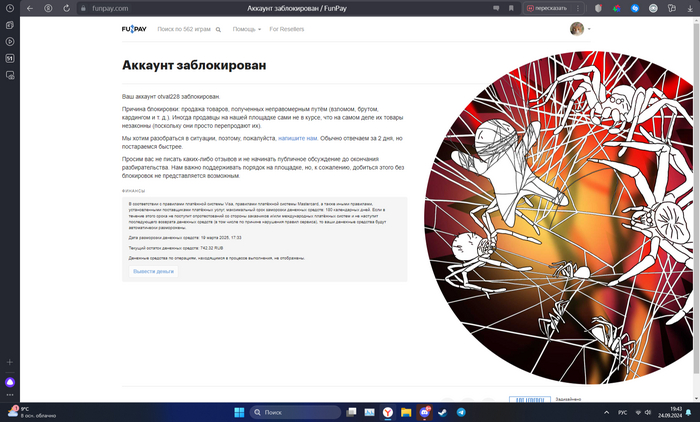Screen dimensions: 700x422
Task: Open the grey round extension icon
Action: (x=653, y=8)
